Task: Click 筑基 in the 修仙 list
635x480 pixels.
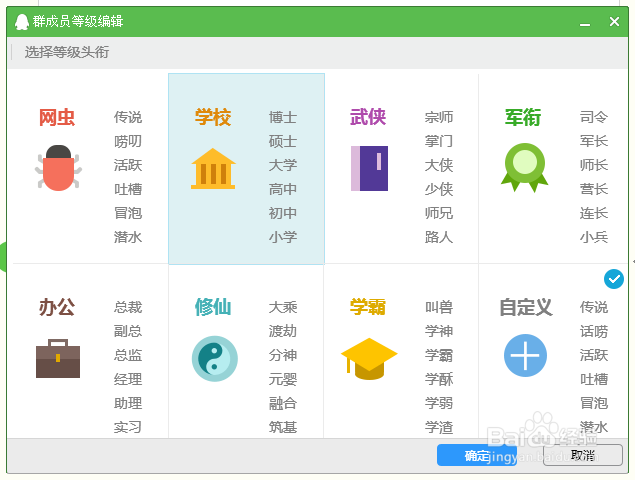Action: (x=283, y=427)
